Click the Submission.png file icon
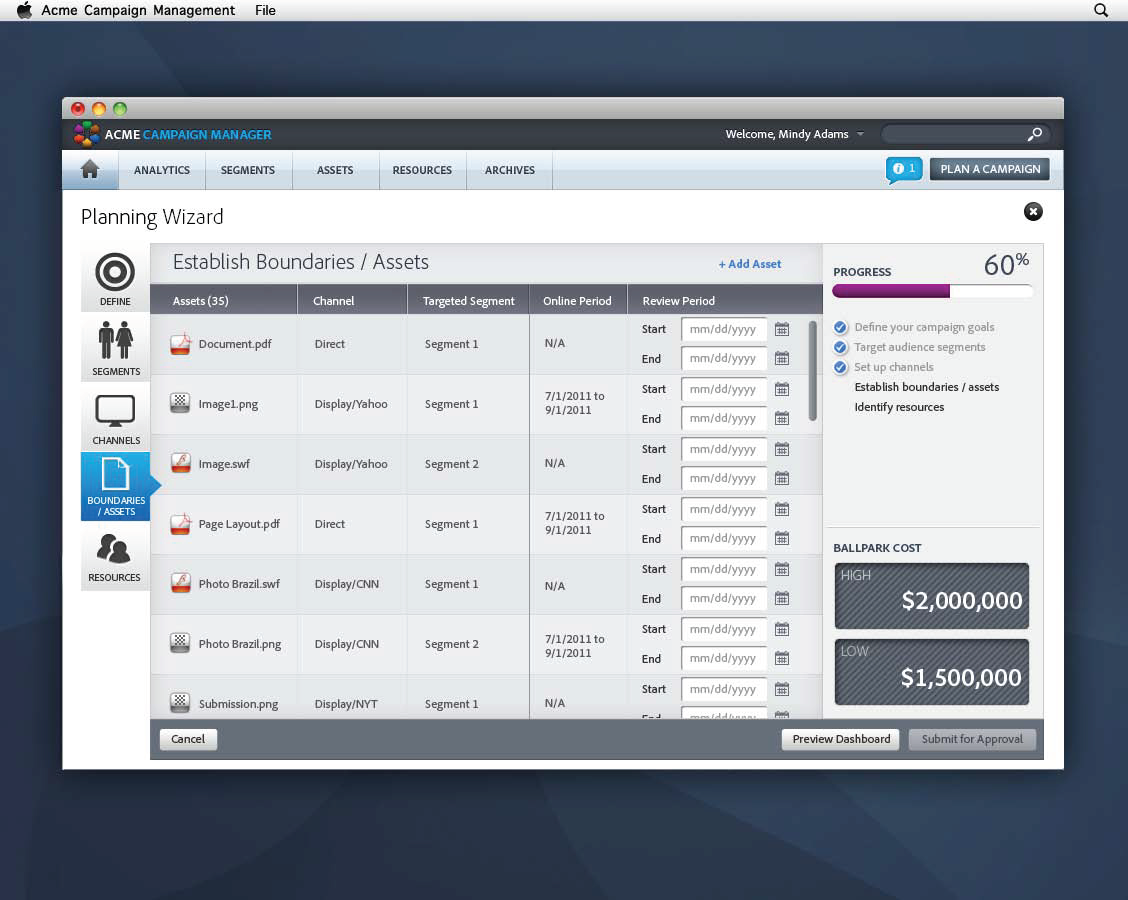The width and height of the screenshot is (1128, 900). pos(180,703)
